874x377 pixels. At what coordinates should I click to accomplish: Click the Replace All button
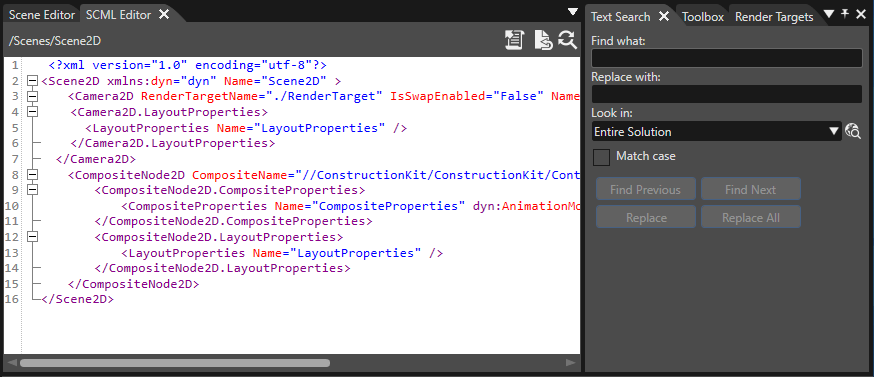(x=750, y=218)
